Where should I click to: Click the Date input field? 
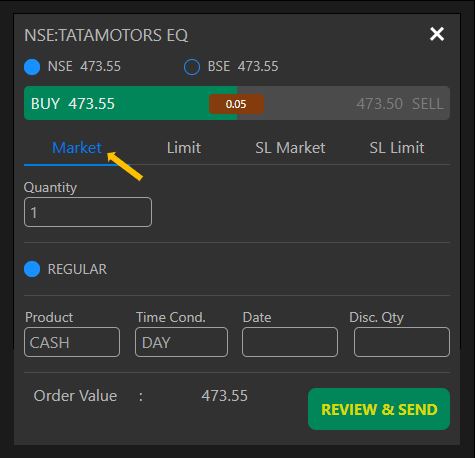coord(290,342)
